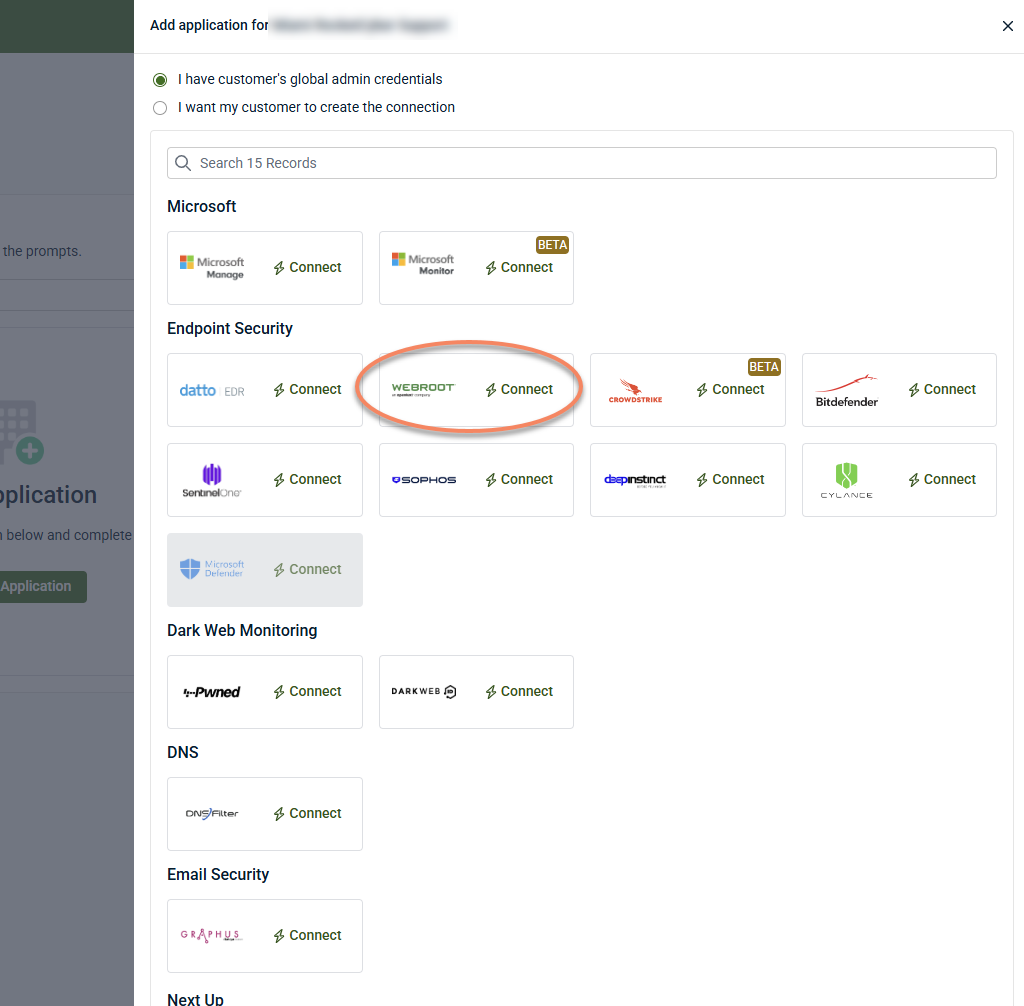Connect the Bitdefender application

click(942, 389)
